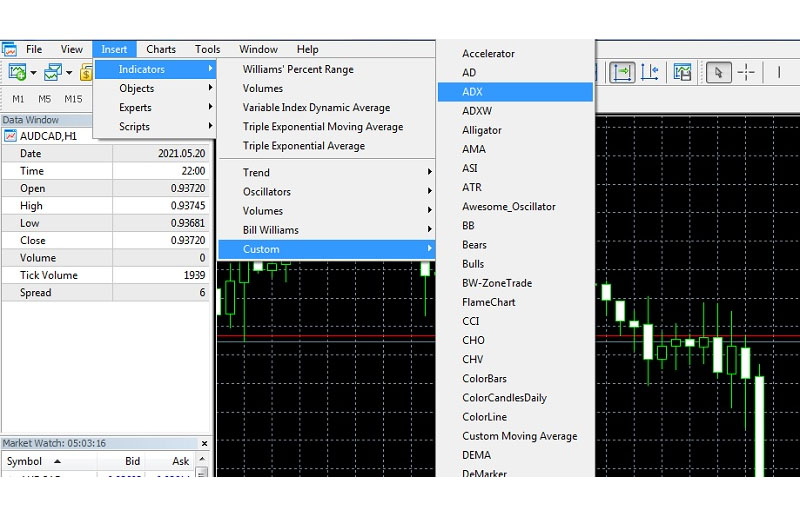Image resolution: width=800 pixels, height=507 pixels.
Task: Open the View menu
Action: tap(71, 49)
